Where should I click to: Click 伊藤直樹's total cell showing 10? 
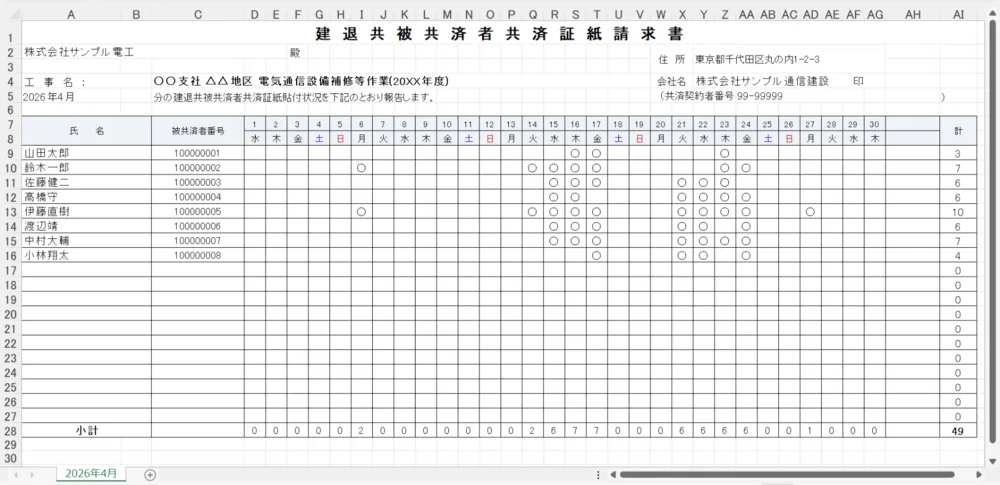957,212
